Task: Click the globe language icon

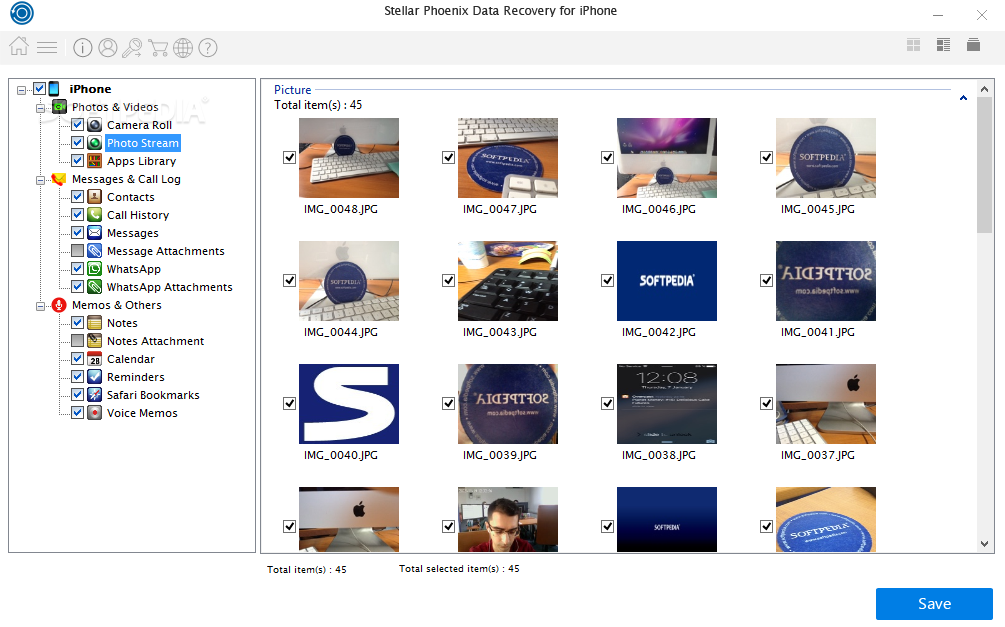Action: tap(183, 47)
